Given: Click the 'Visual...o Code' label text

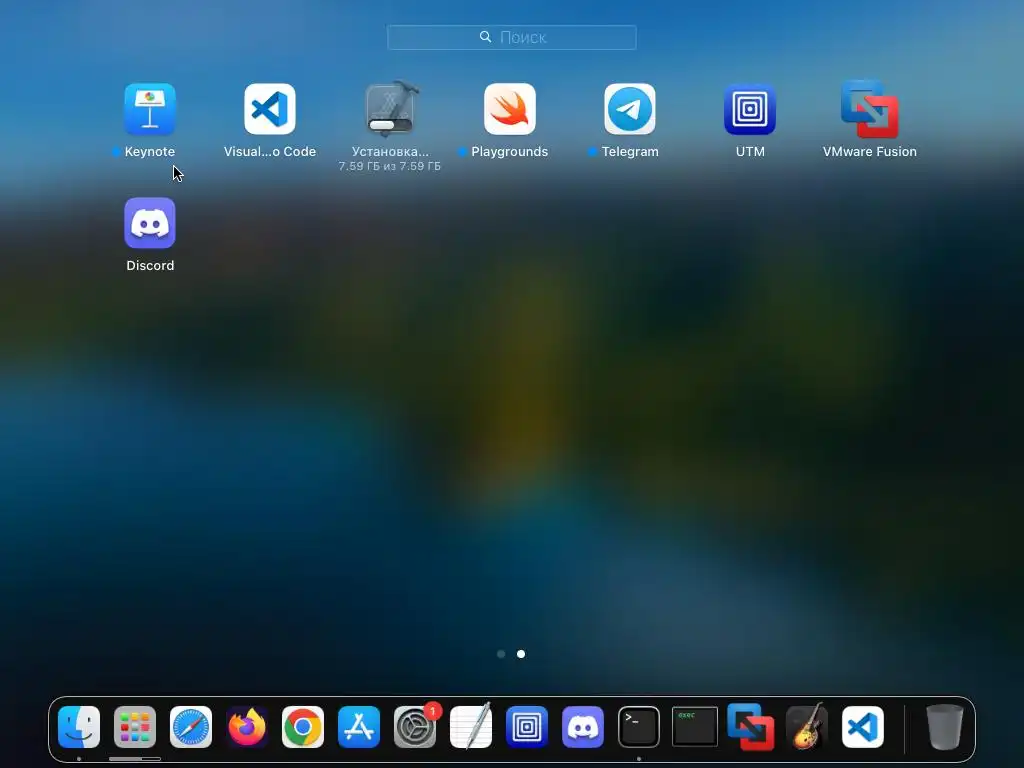Looking at the screenshot, I should click(270, 152).
